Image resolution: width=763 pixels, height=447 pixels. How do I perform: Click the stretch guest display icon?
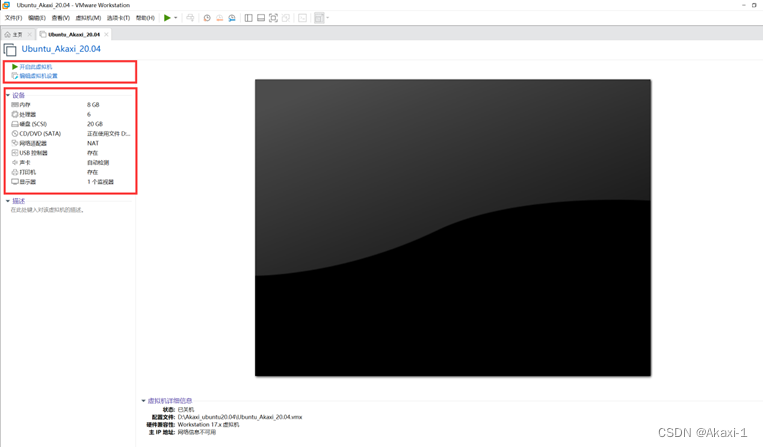point(319,18)
